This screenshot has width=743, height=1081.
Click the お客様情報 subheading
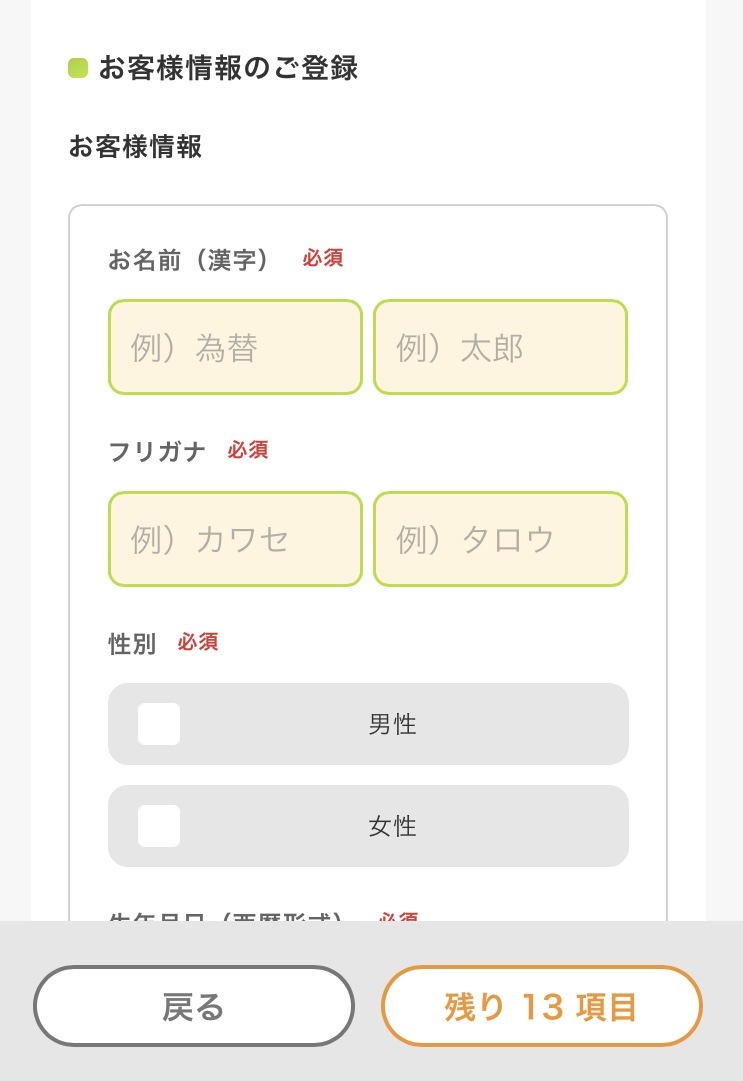coord(135,147)
